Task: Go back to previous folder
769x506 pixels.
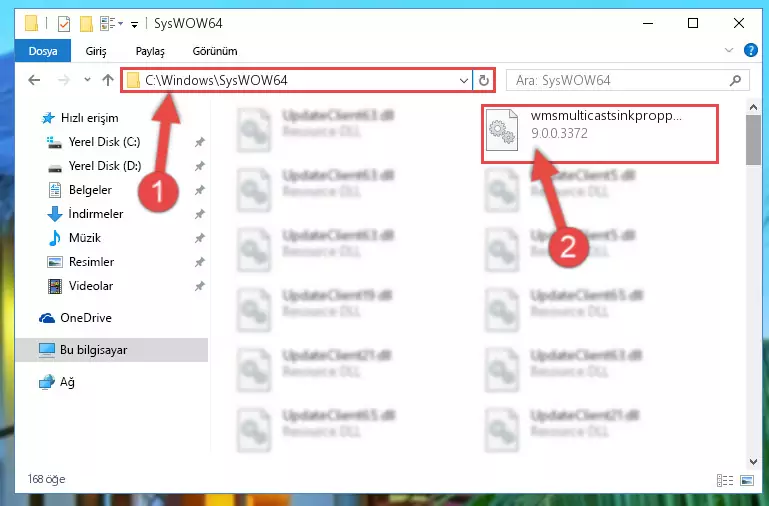Action: [x=34, y=80]
